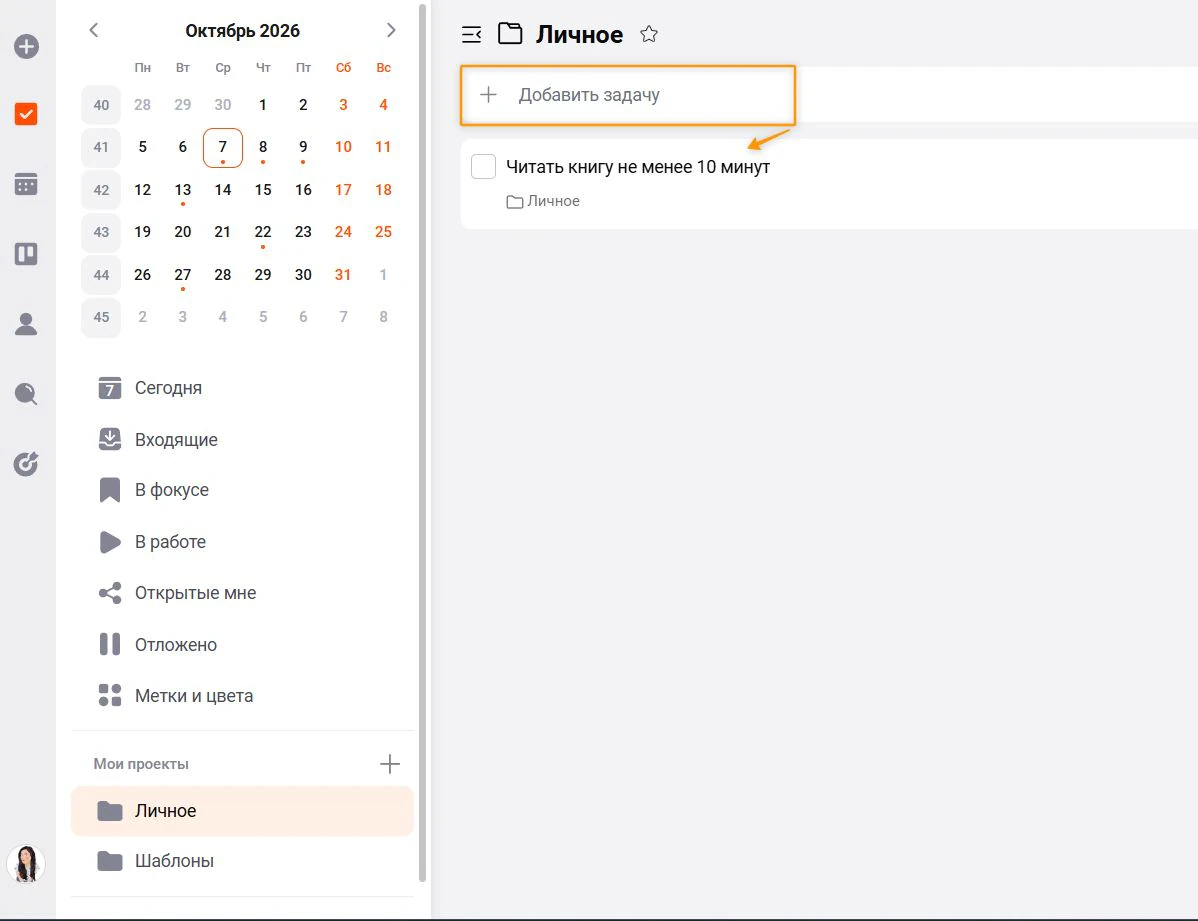Open the magnifier search icon in the left rail

click(x=26, y=394)
